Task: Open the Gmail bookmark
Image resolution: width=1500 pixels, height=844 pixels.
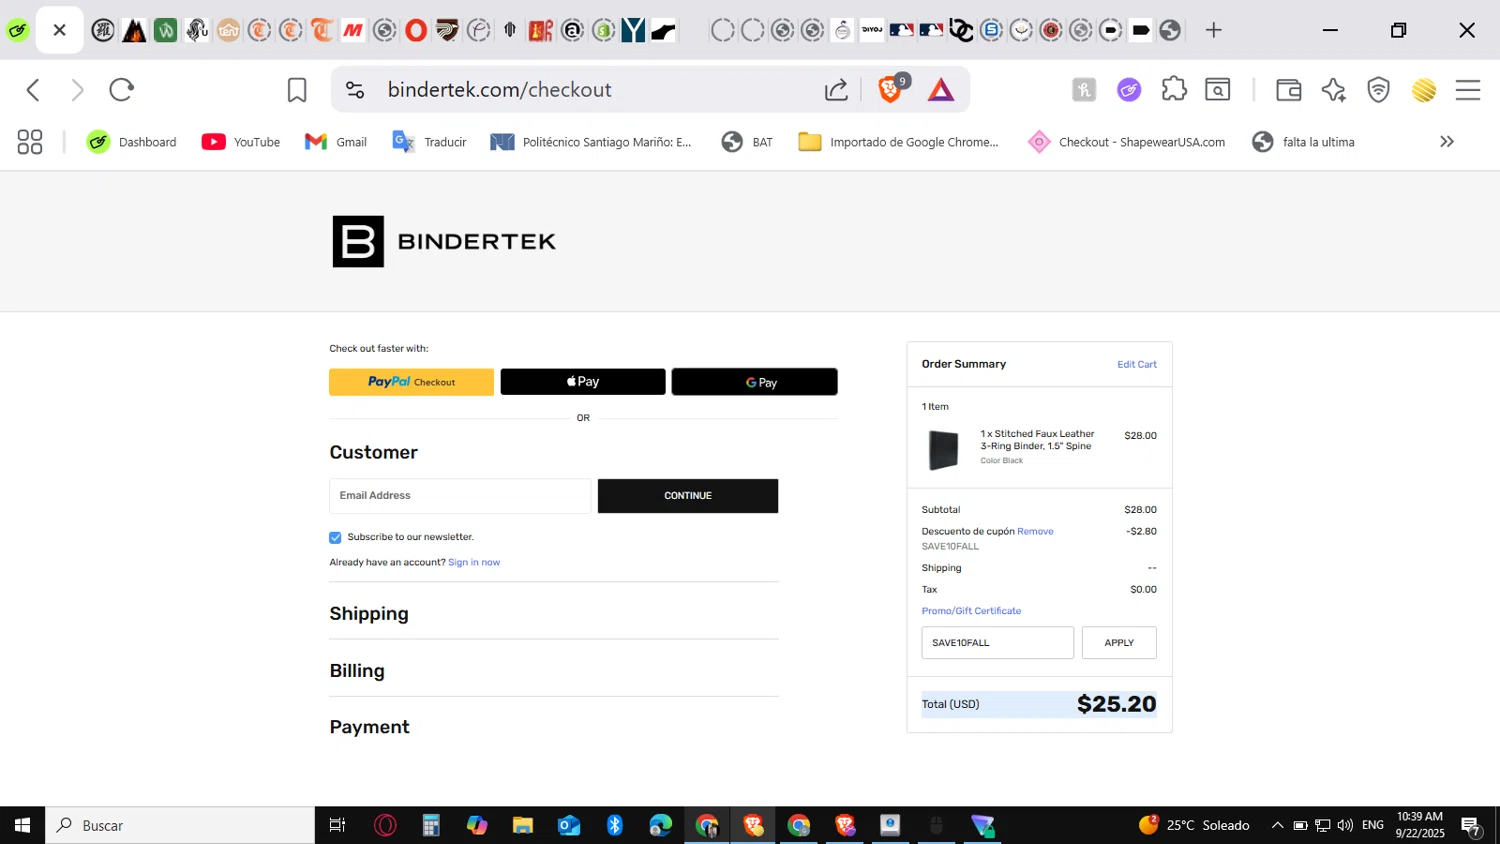Action: [336, 142]
